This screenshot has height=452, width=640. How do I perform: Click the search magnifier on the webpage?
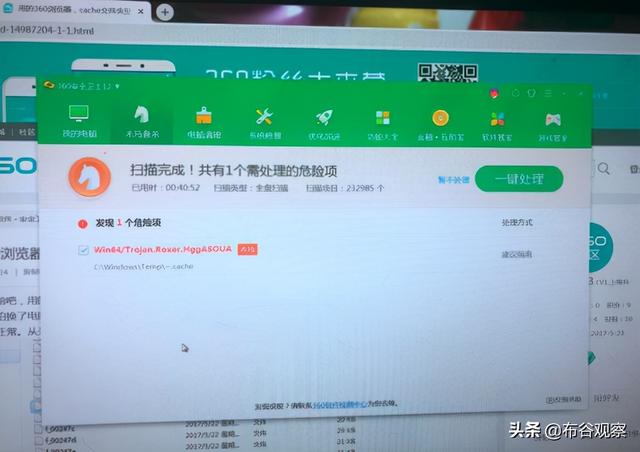coord(604,168)
